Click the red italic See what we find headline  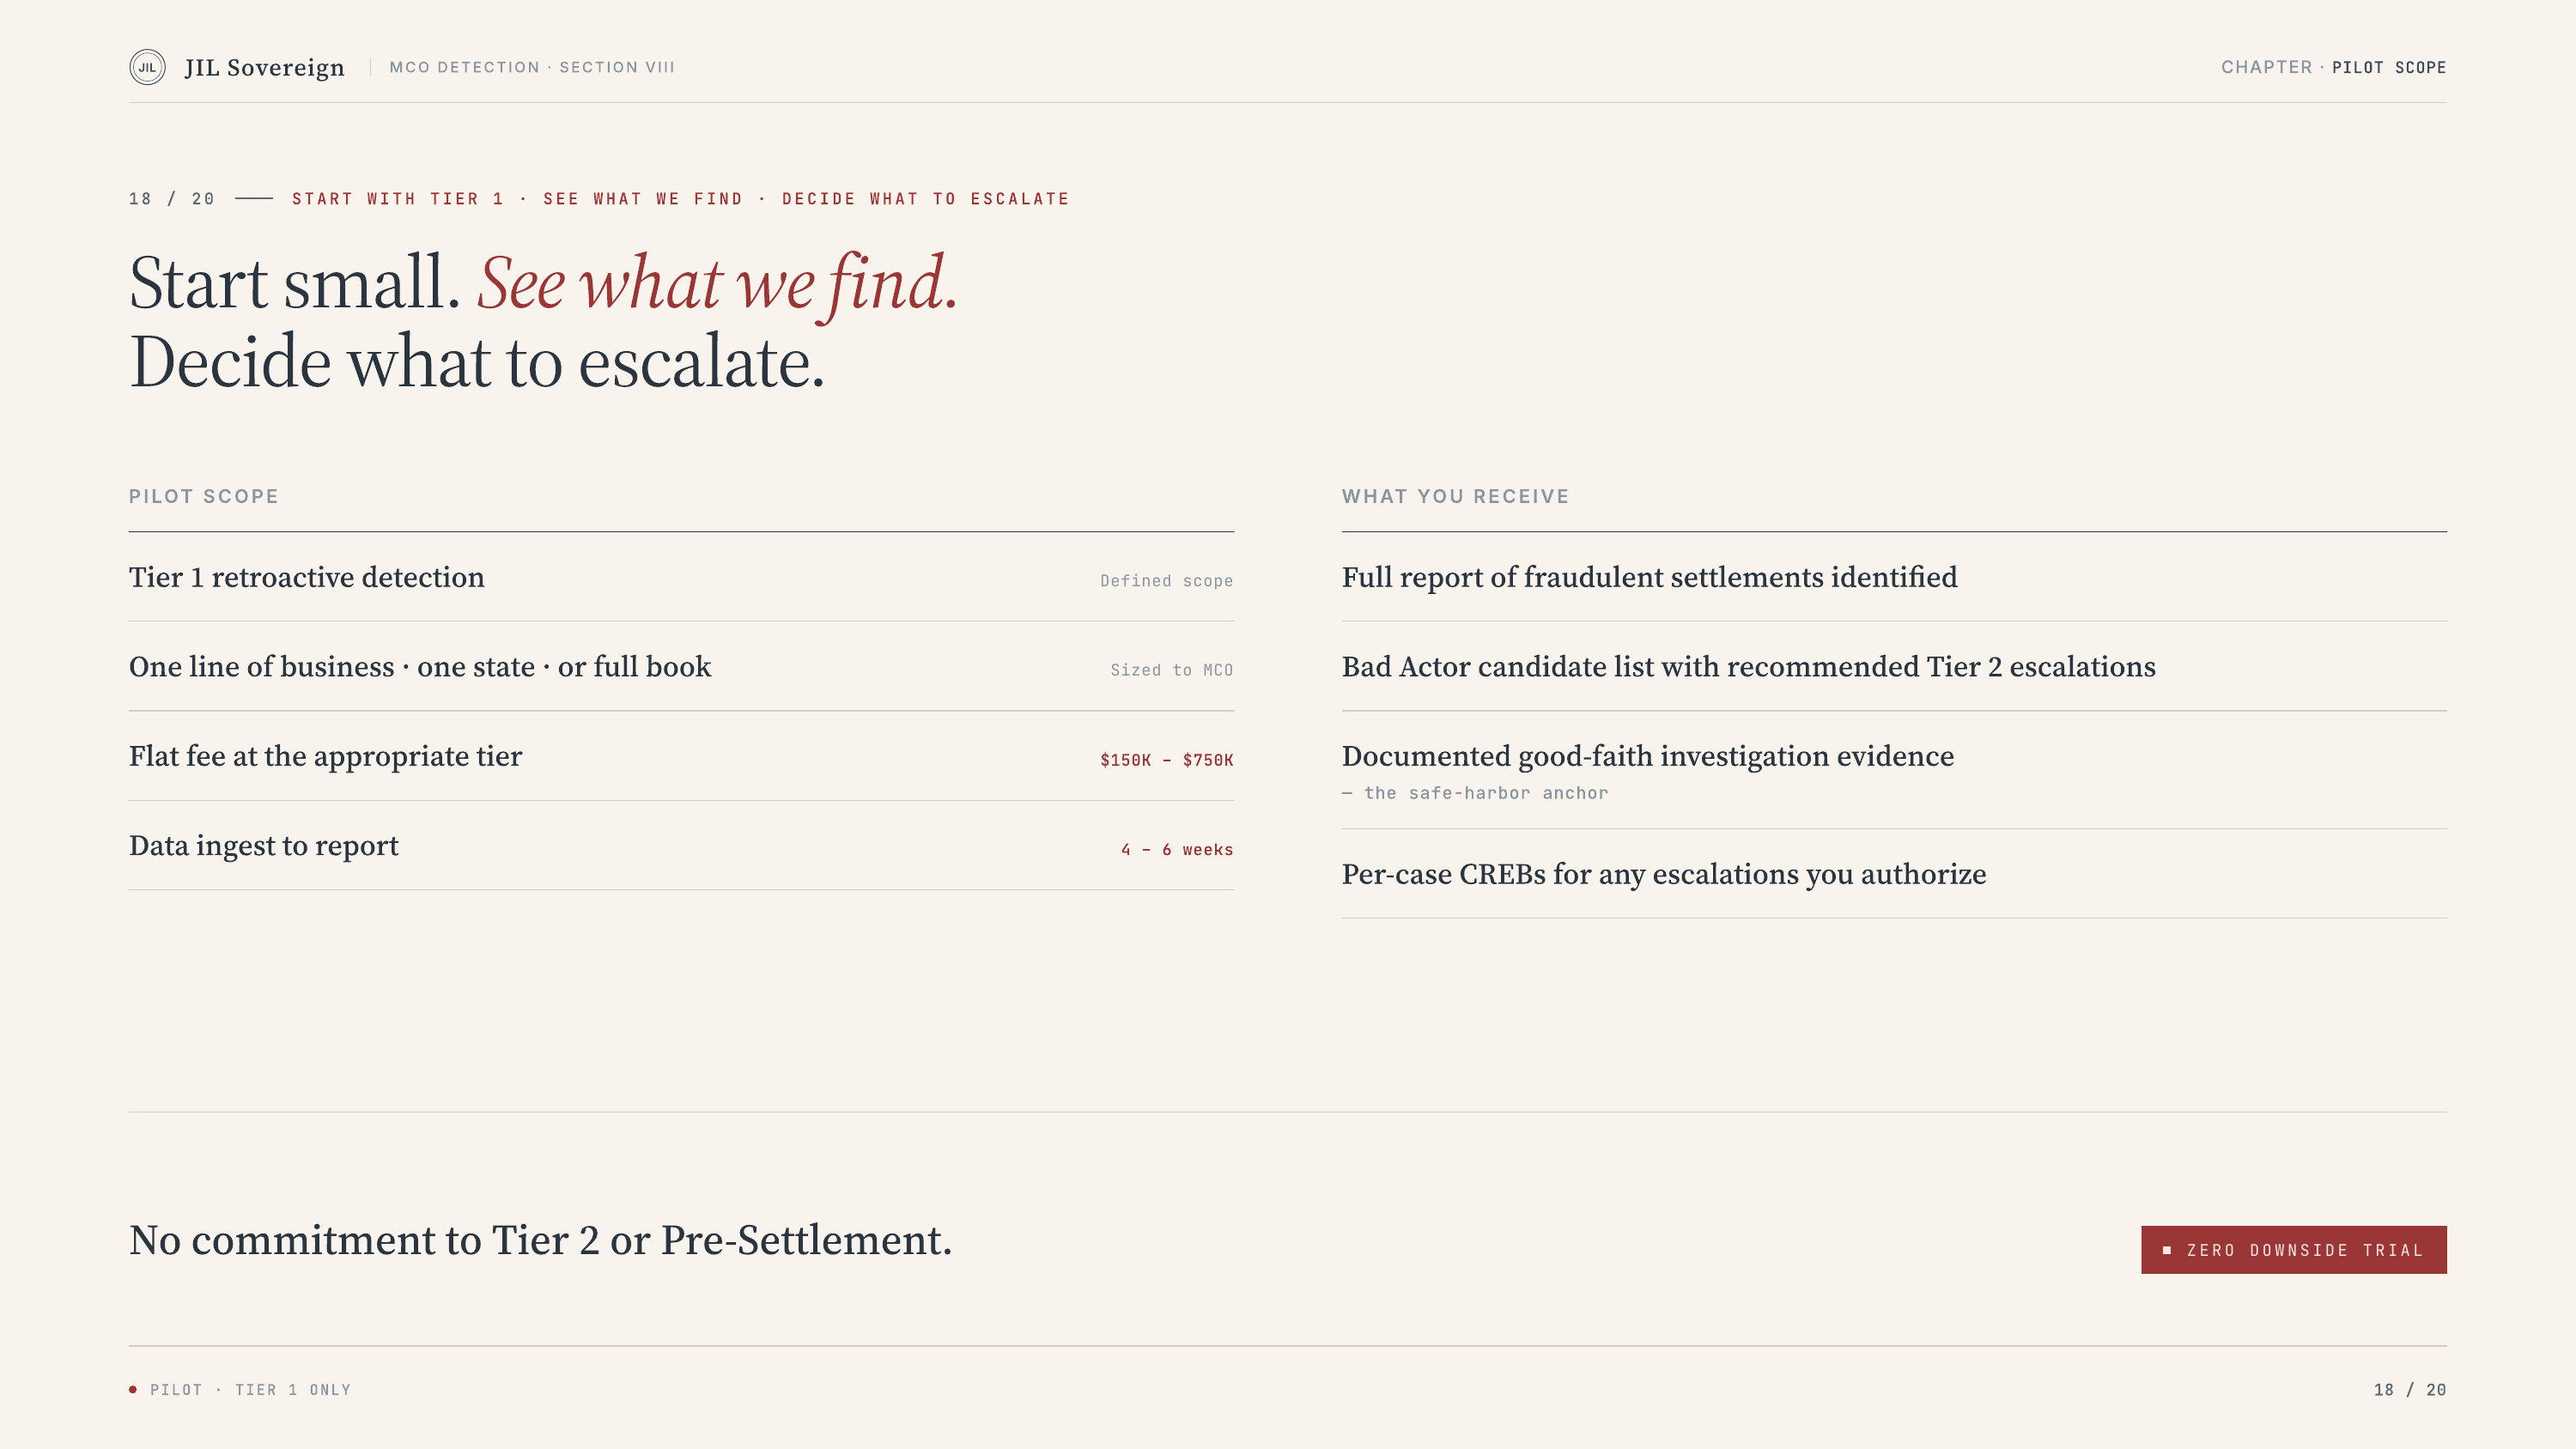717,283
